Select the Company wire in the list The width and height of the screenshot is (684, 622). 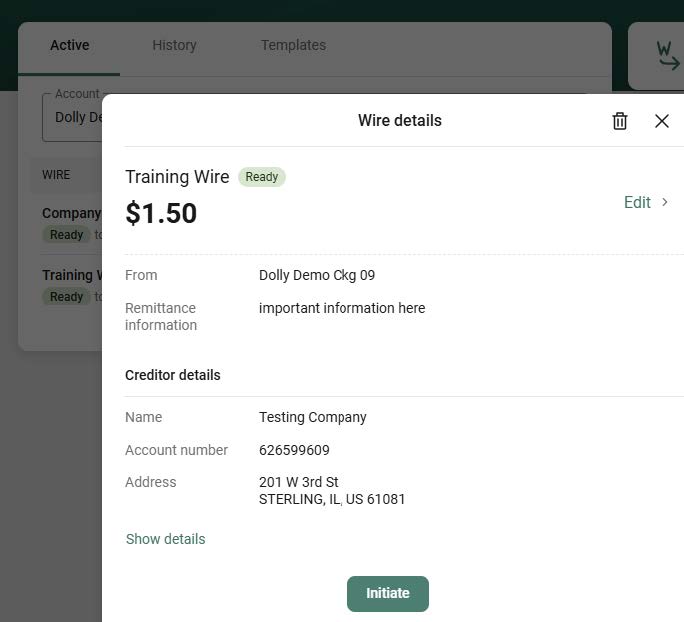pos(71,213)
